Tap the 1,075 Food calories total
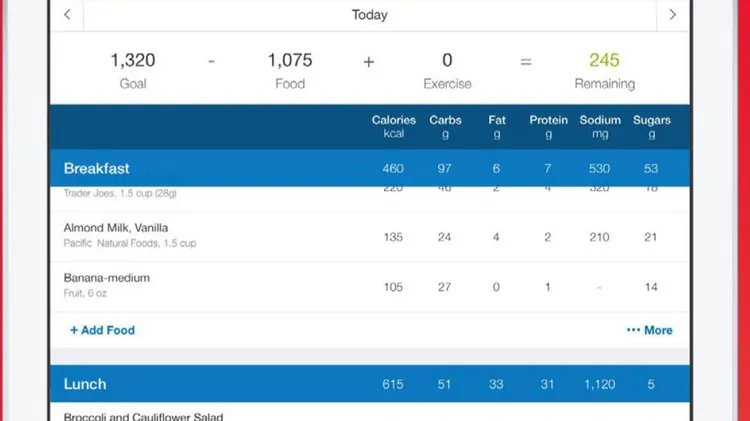This screenshot has width=750, height=421. pyautogui.click(x=290, y=60)
